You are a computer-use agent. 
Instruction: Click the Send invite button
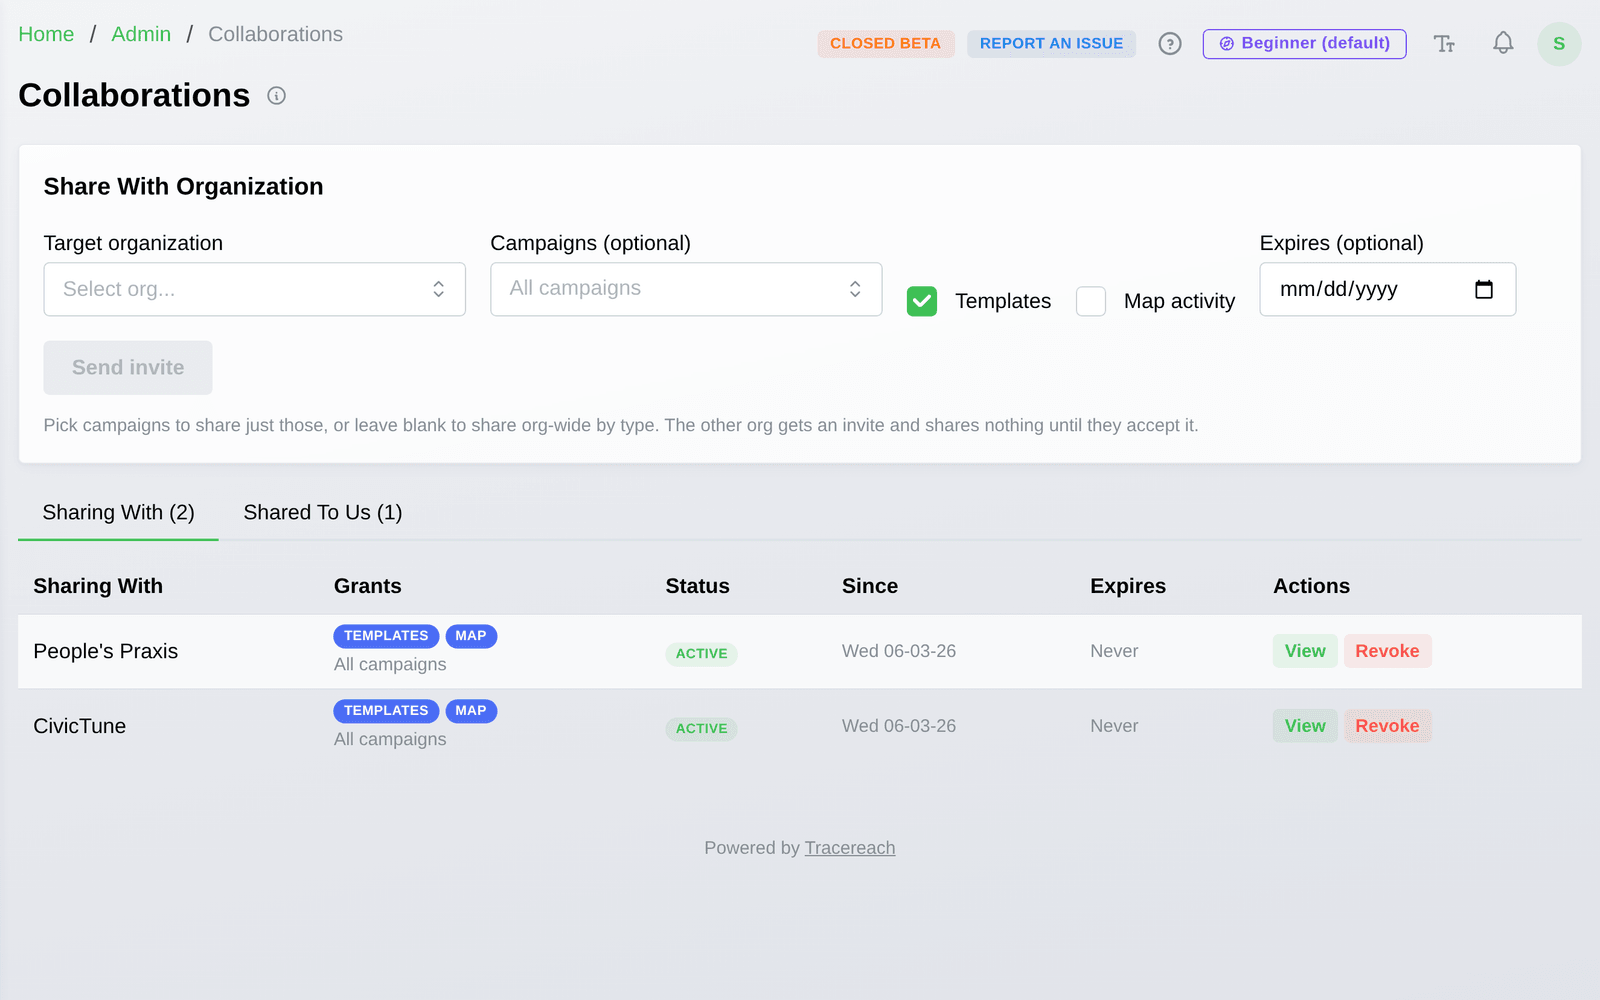click(x=128, y=367)
